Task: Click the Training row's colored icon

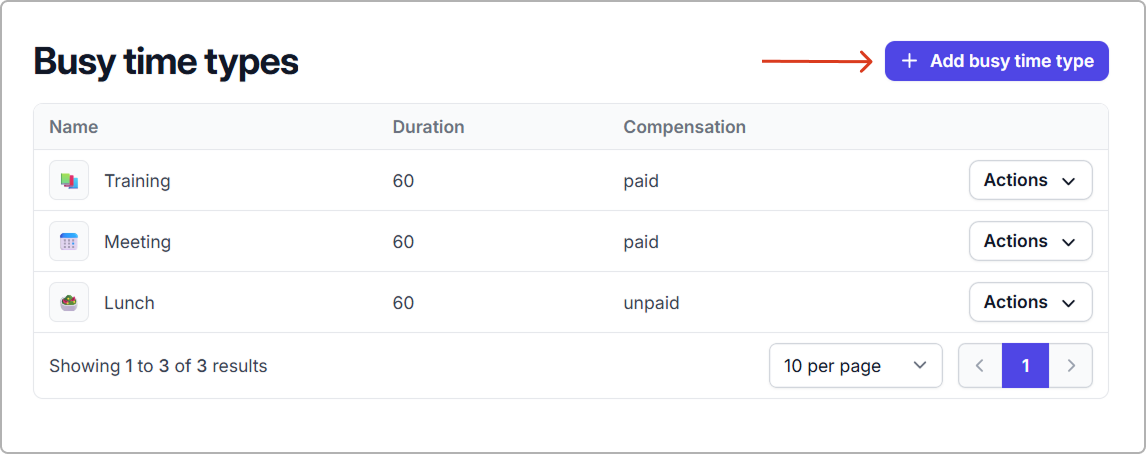Action: click(69, 181)
